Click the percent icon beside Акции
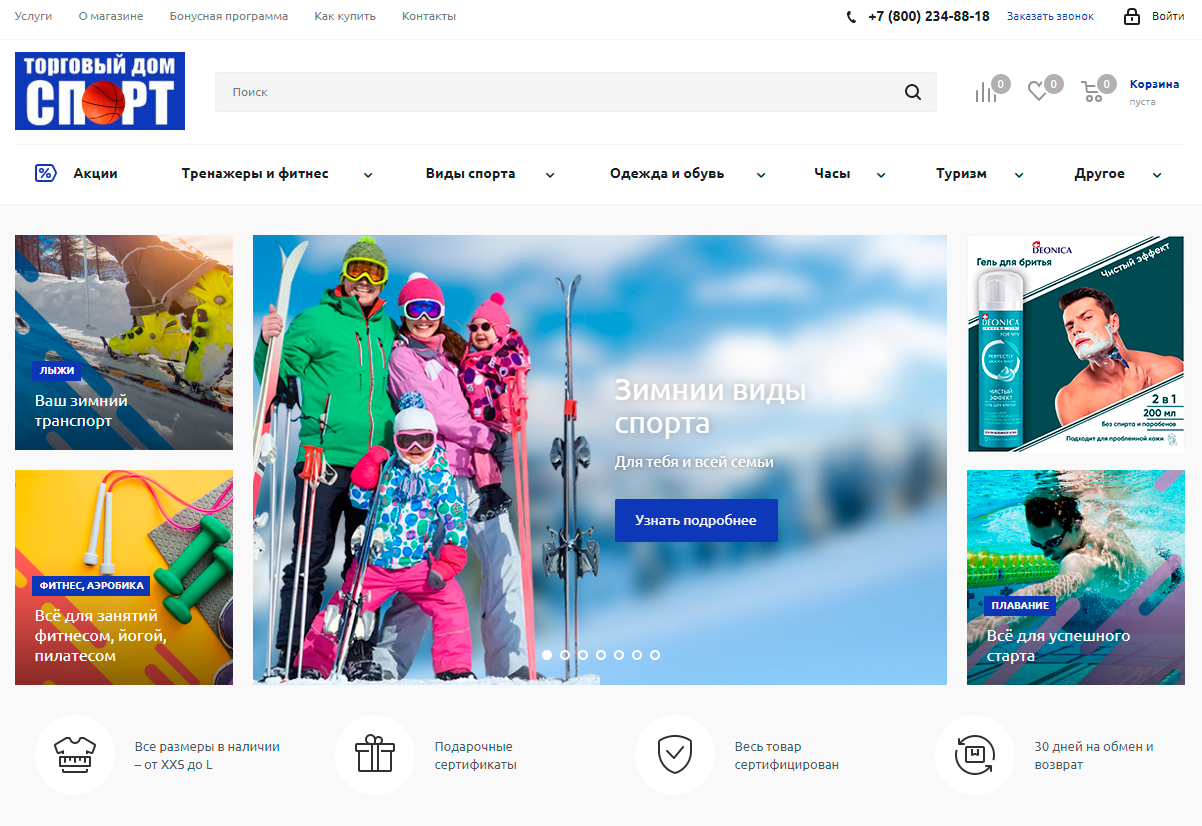This screenshot has width=1202, height=826. pyautogui.click(x=45, y=173)
